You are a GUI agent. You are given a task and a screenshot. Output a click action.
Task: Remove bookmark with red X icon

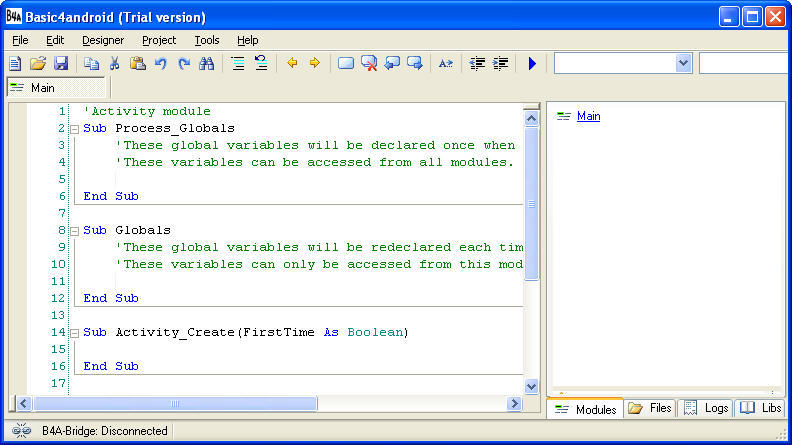pyautogui.click(x=369, y=63)
